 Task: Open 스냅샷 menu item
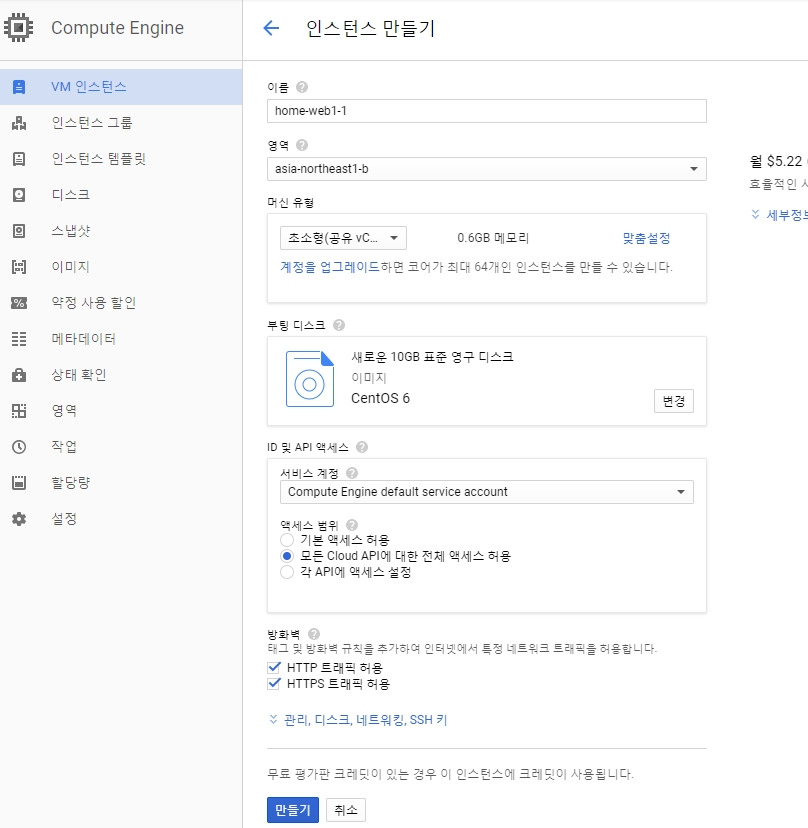[x=121, y=231]
